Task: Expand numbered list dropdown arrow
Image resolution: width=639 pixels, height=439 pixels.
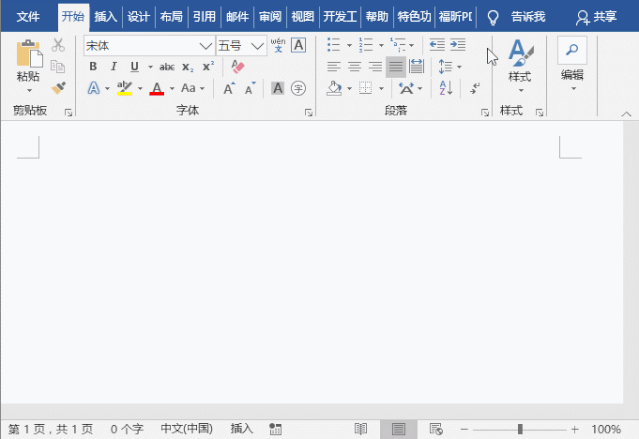Action: (381, 45)
